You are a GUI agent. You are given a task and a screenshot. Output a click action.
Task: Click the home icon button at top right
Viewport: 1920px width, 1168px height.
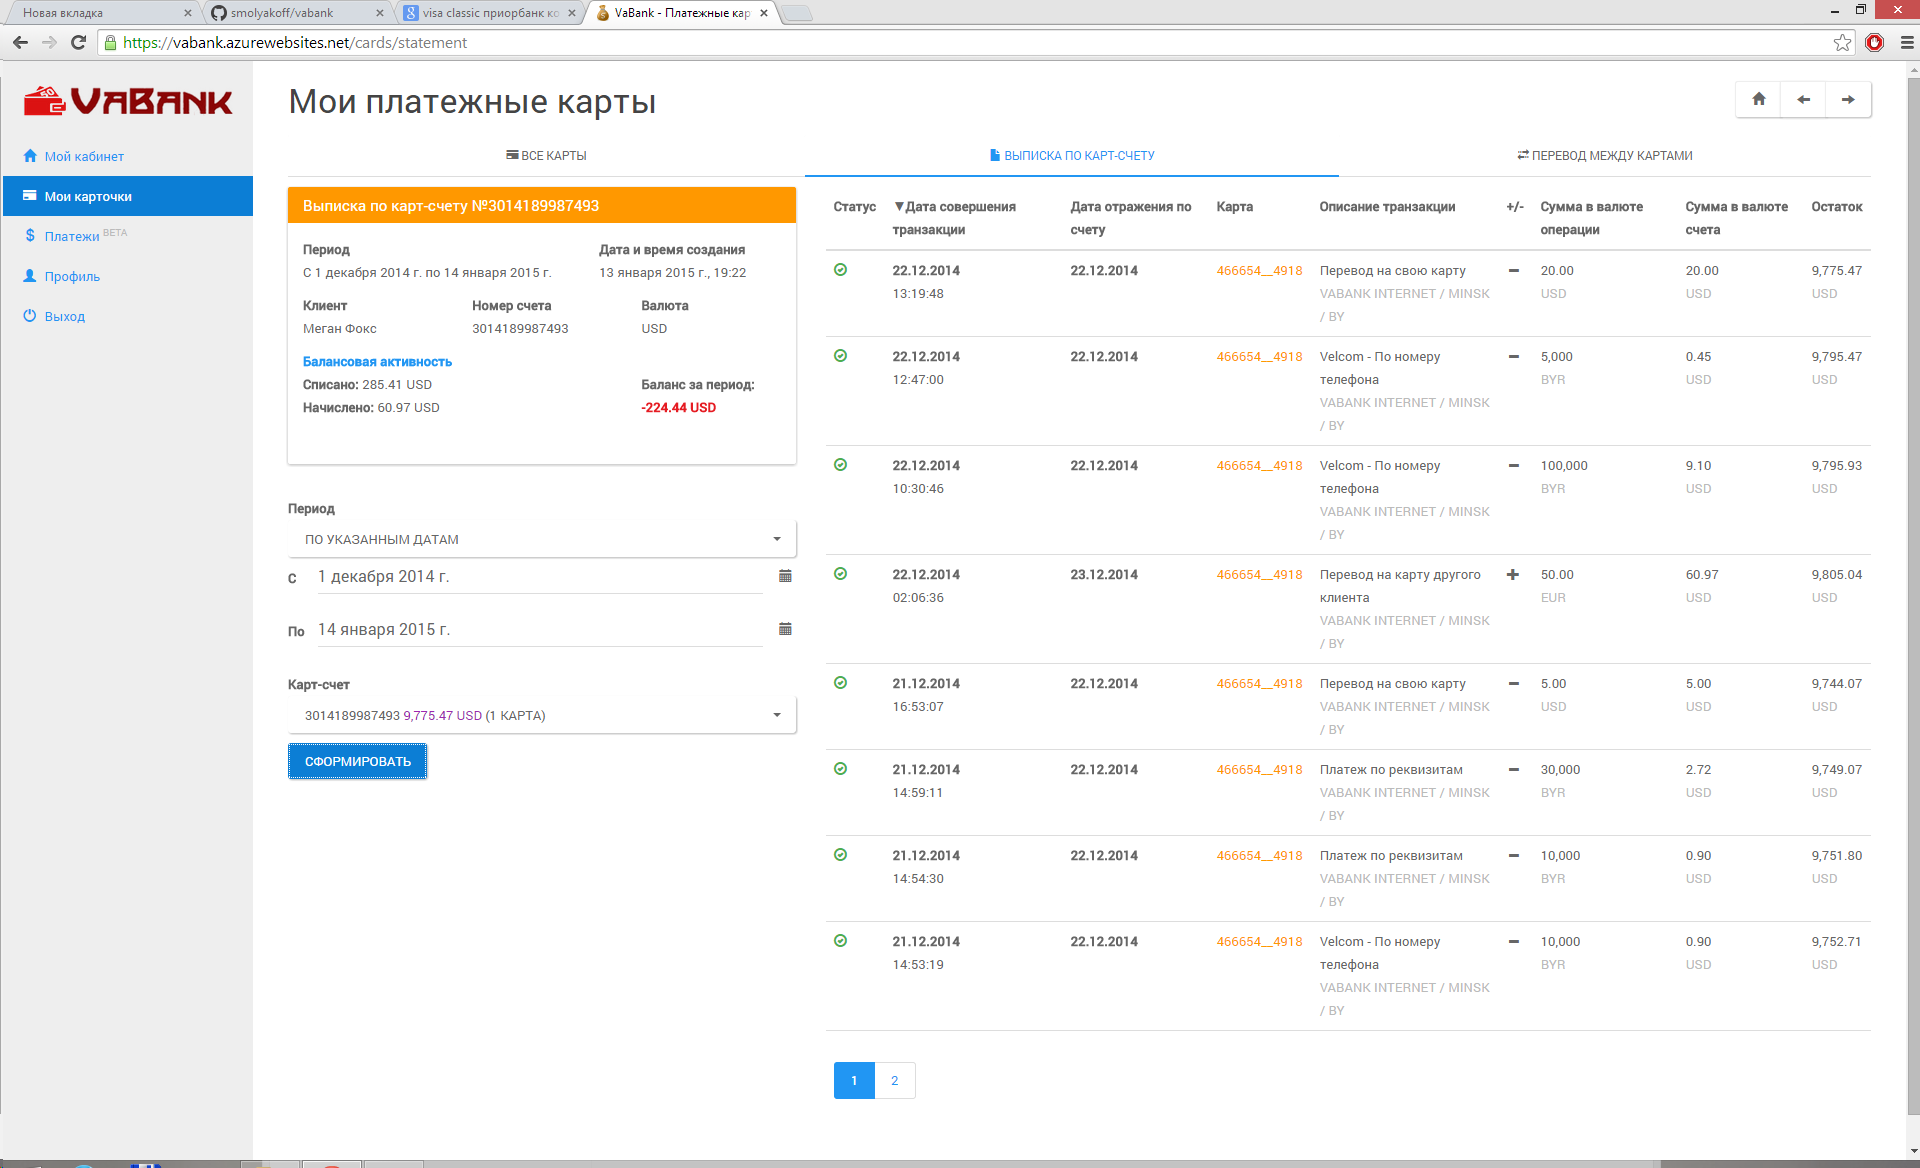click(x=1758, y=99)
